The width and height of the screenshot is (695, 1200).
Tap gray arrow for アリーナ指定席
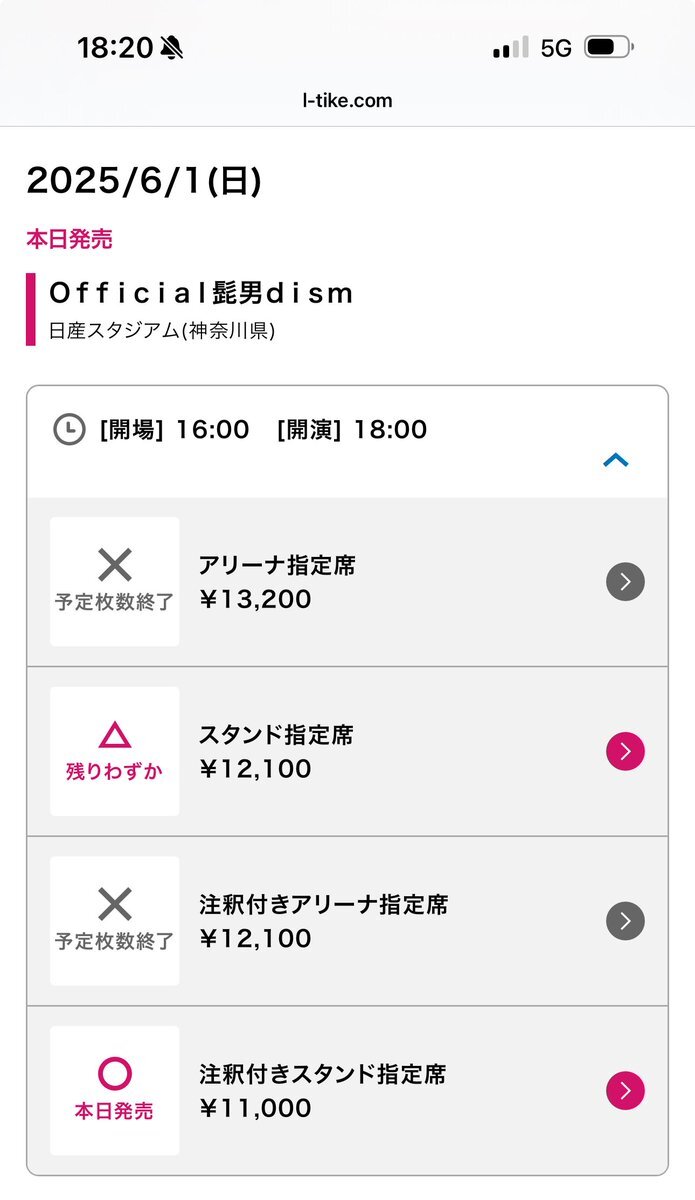pos(625,581)
